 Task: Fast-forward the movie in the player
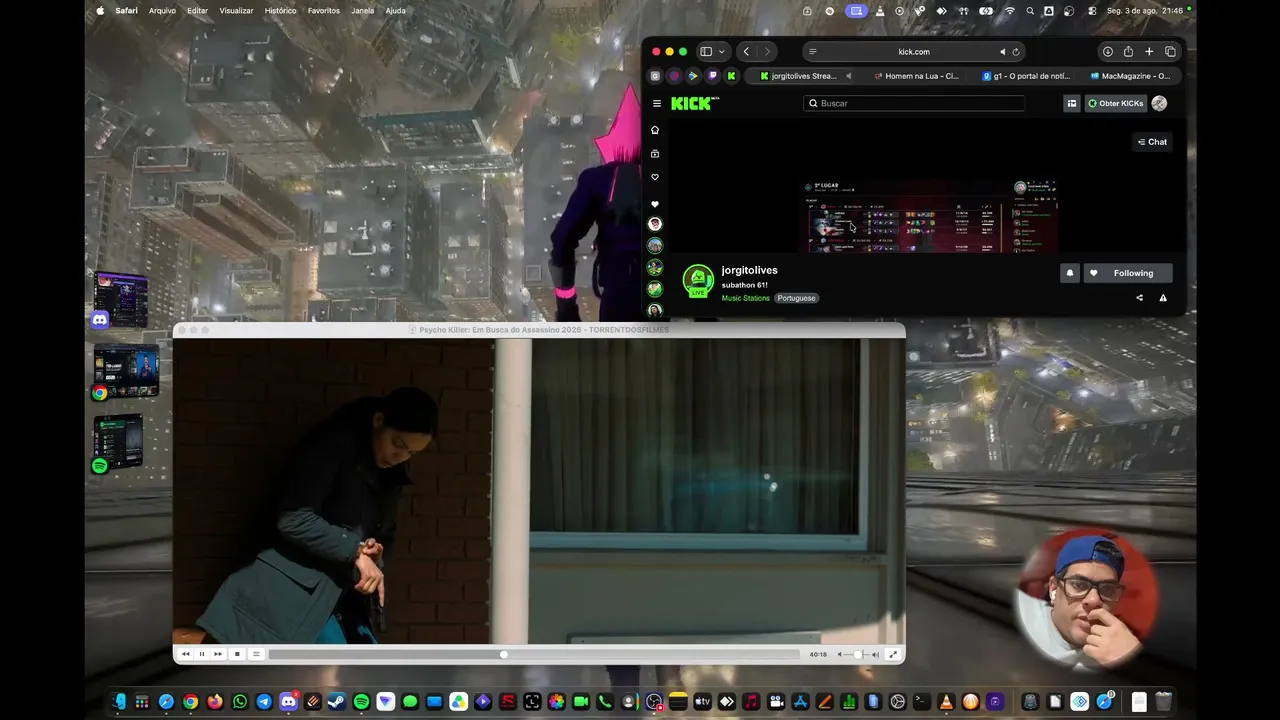pos(218,654)
